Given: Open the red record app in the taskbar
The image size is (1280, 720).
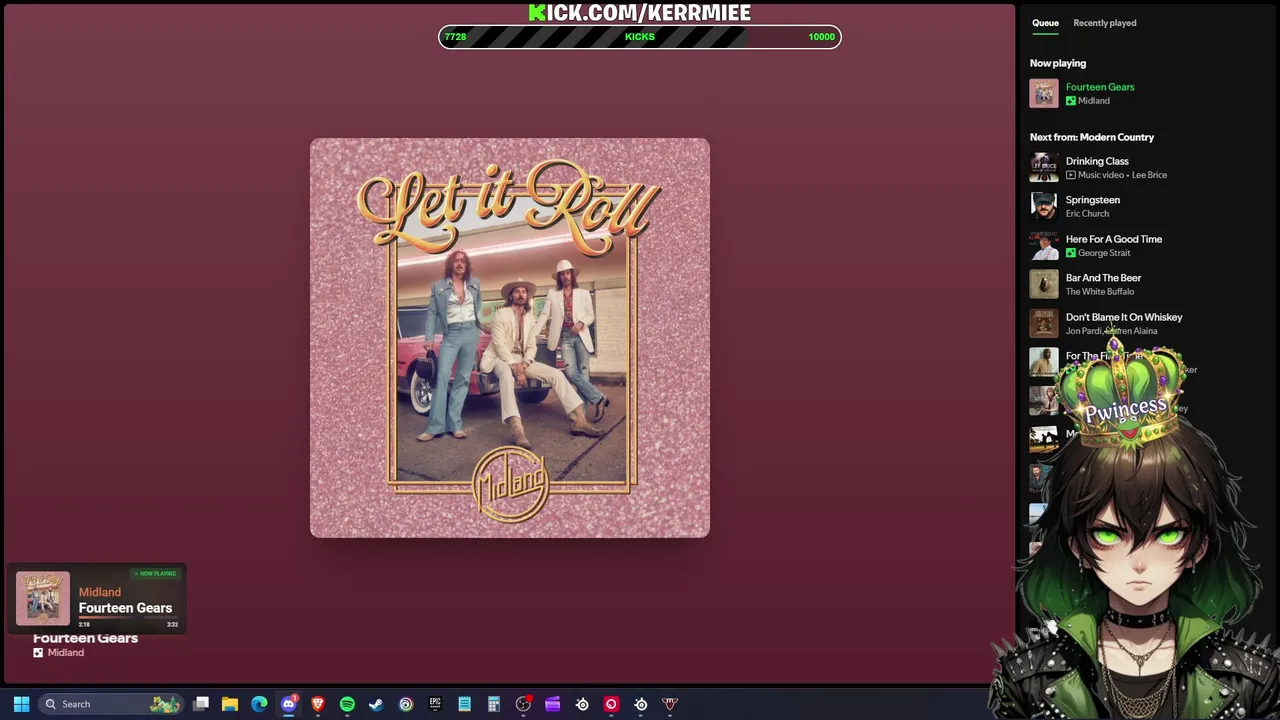Looking at the screenshot, I should (x=611, y=704).
